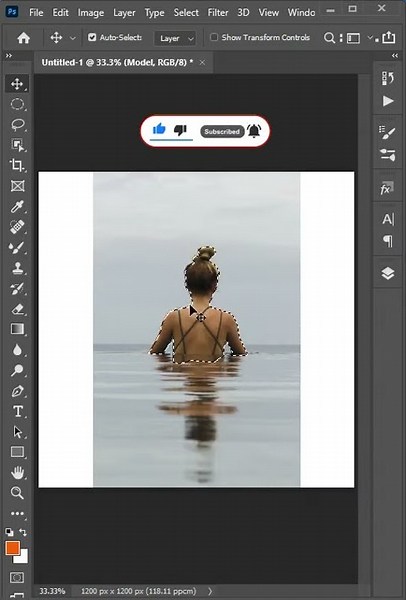This screenshot has width=406, height=600.
Task: Select the Move tool in the toolbox
Action: tap(17, 83)
